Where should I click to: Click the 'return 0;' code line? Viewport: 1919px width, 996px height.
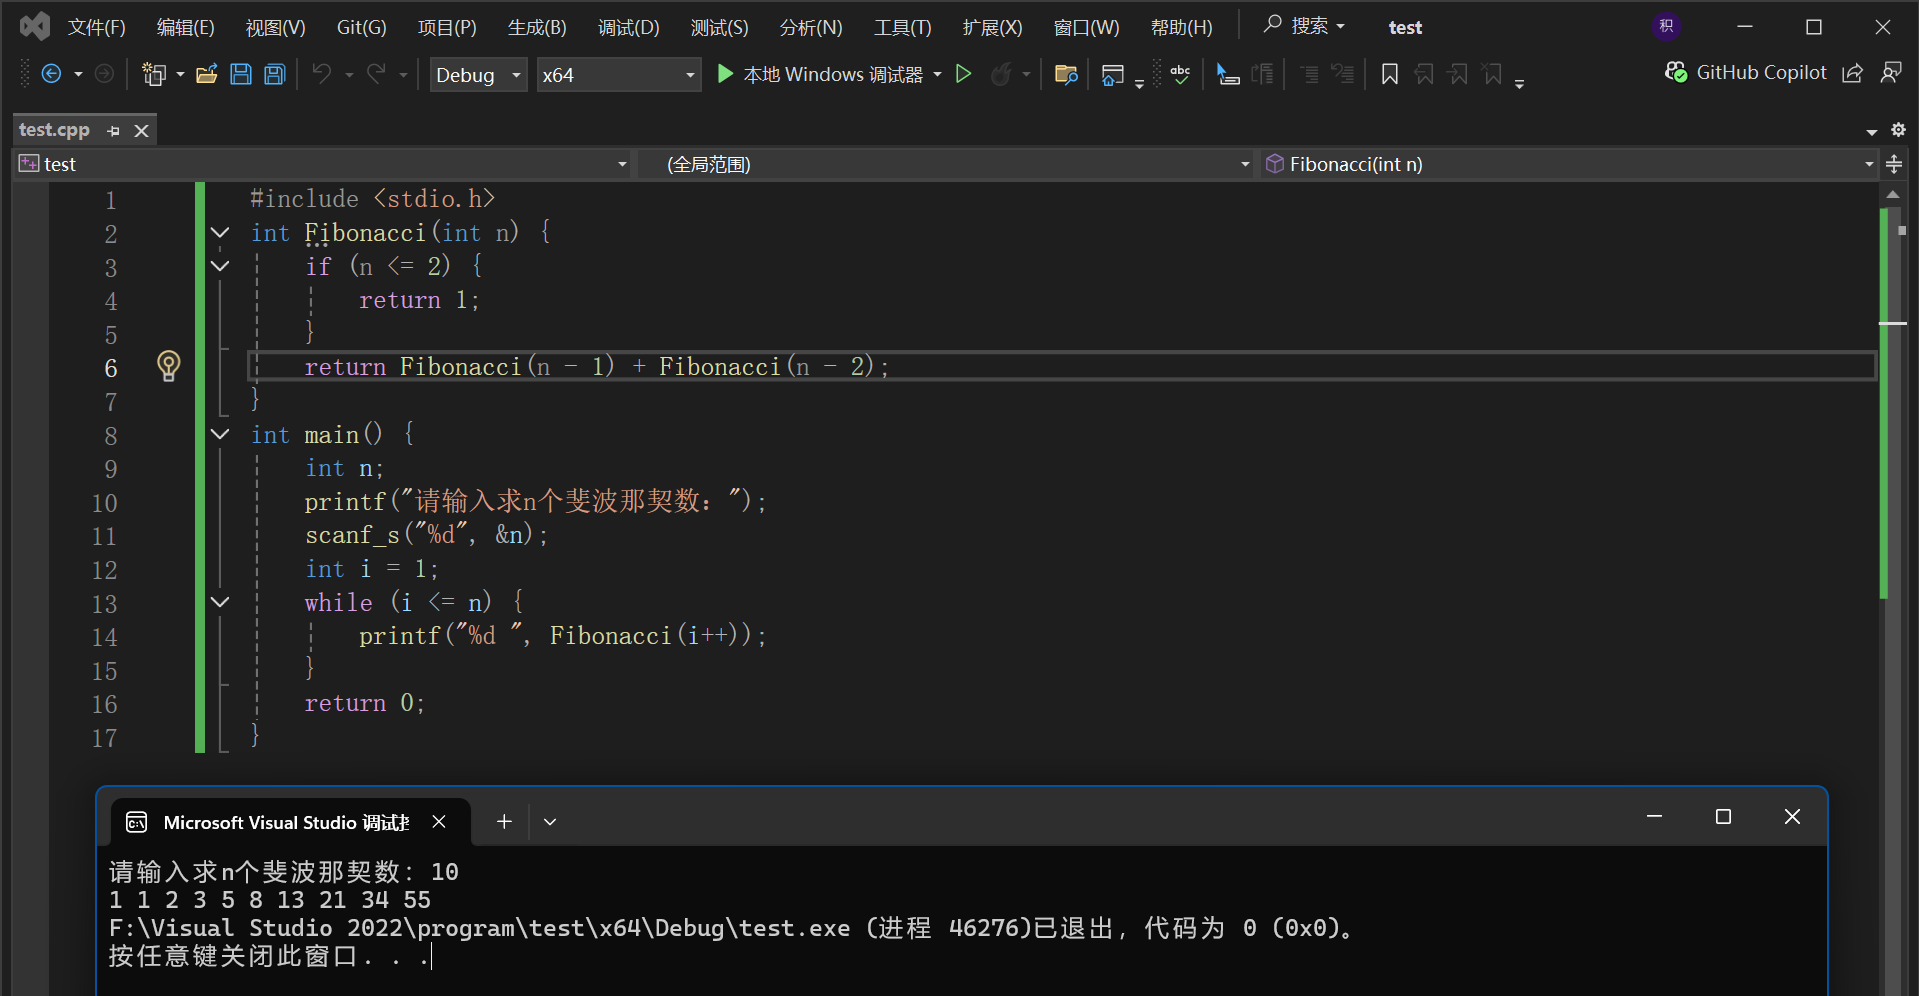click(x=365, y=703)
